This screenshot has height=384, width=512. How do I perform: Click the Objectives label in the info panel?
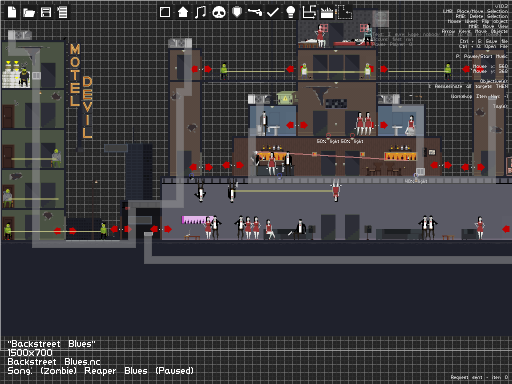tap(493, 81)
